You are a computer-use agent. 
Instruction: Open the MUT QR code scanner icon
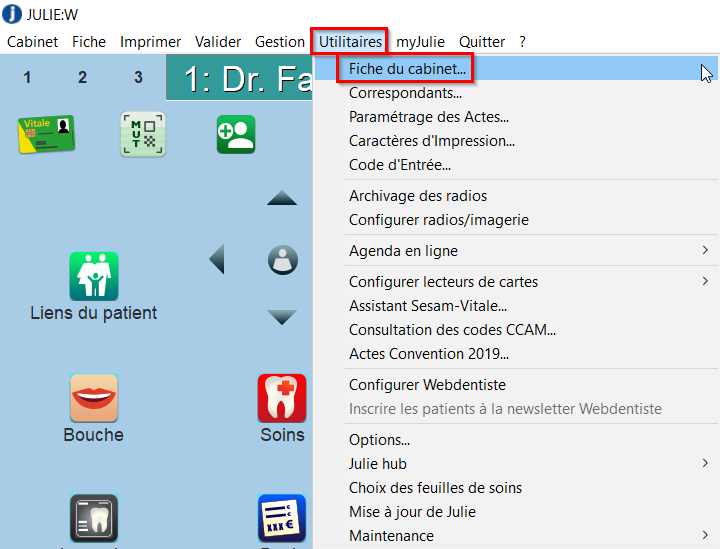(143, 134)
